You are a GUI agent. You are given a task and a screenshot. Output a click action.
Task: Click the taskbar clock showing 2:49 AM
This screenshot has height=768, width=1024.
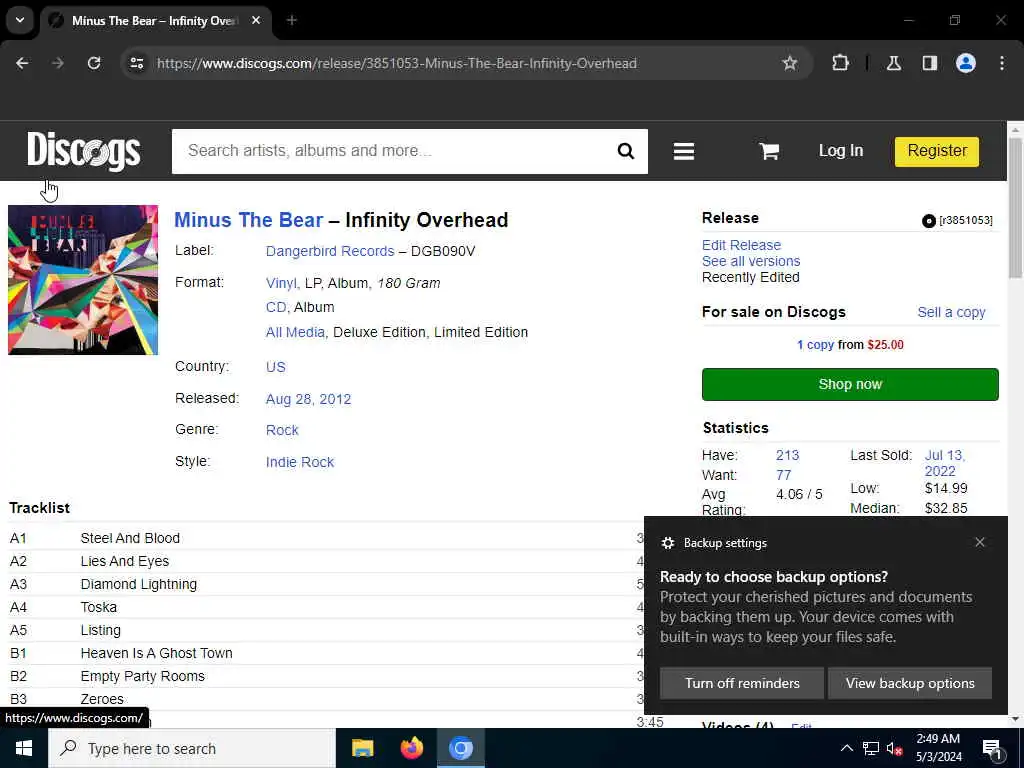coord(938,748)
